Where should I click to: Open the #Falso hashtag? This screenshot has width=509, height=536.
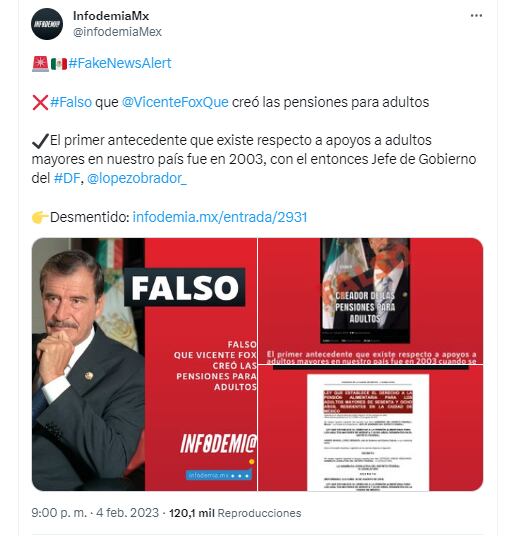[71, 102]
